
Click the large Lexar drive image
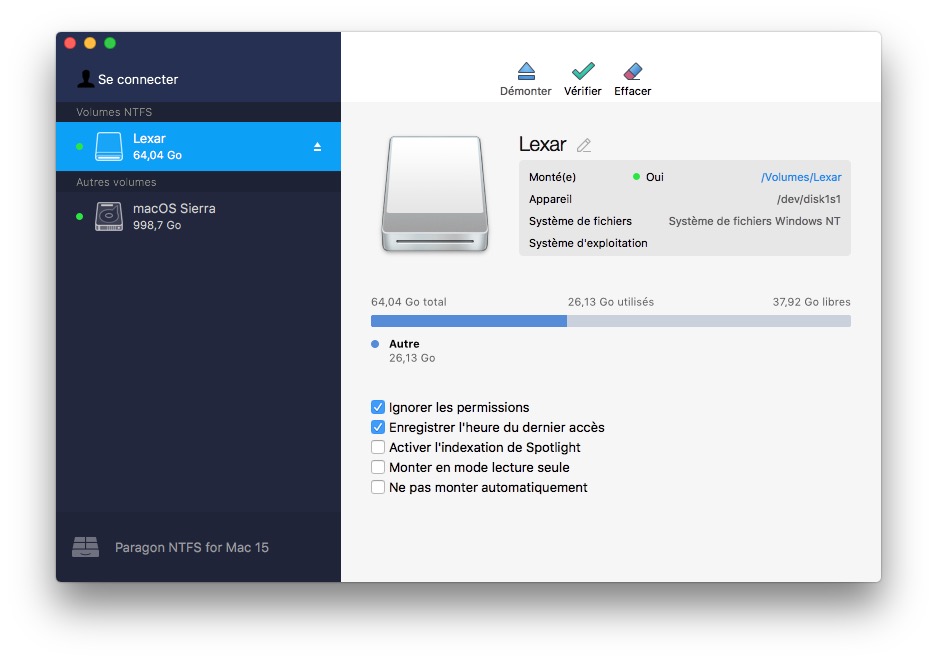(435, 194)
